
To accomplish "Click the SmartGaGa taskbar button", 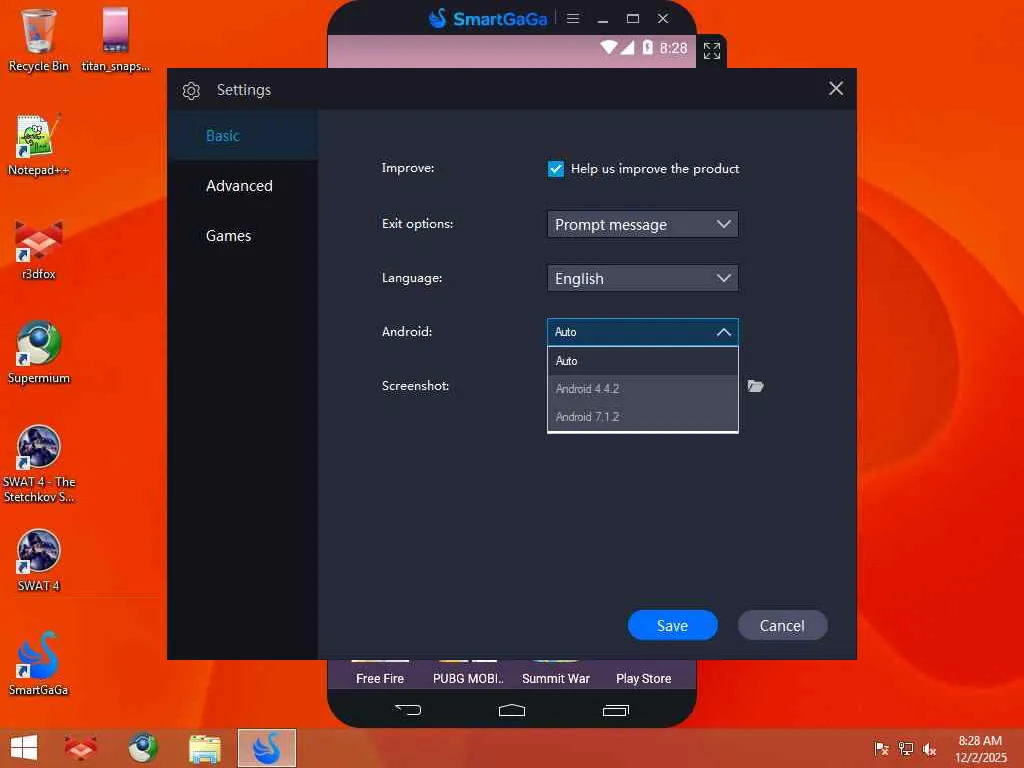I will pos(266,748).
